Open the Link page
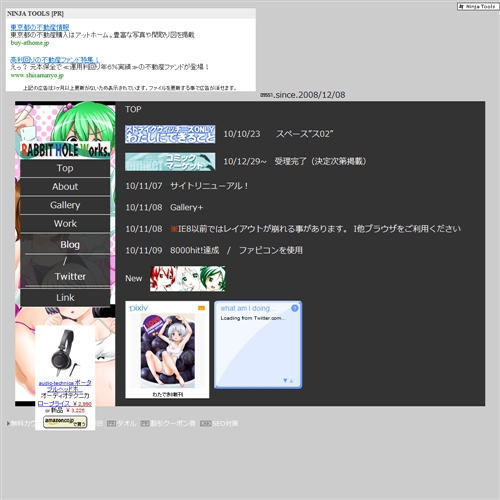Screen dimensions: 500x500 click(x=65, y=297)
